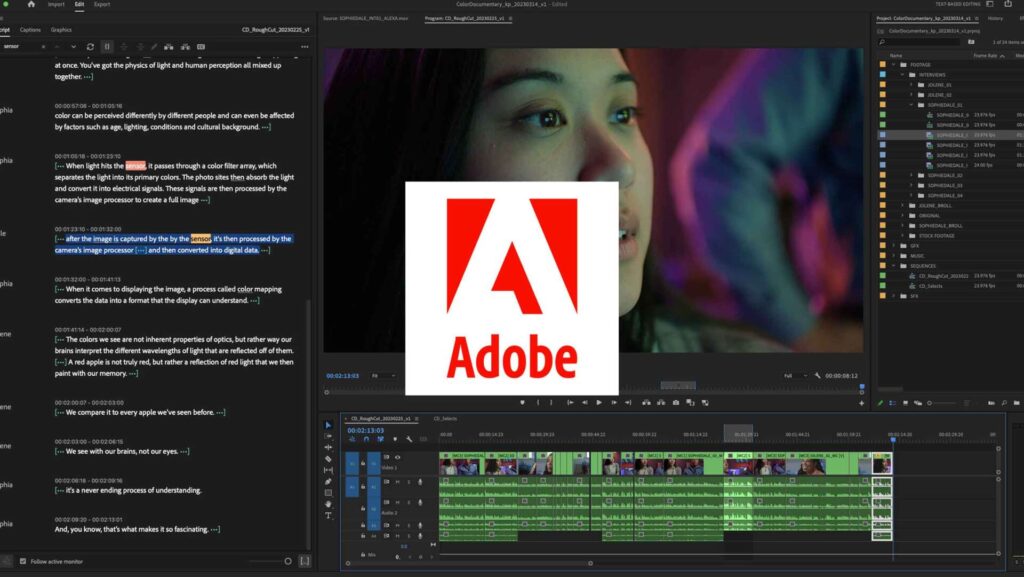Image resolution: width=1024 pixels, height=577 pixels.
Task: Click the Lift icon in the Program monitor
Action: tap(647, 401)
